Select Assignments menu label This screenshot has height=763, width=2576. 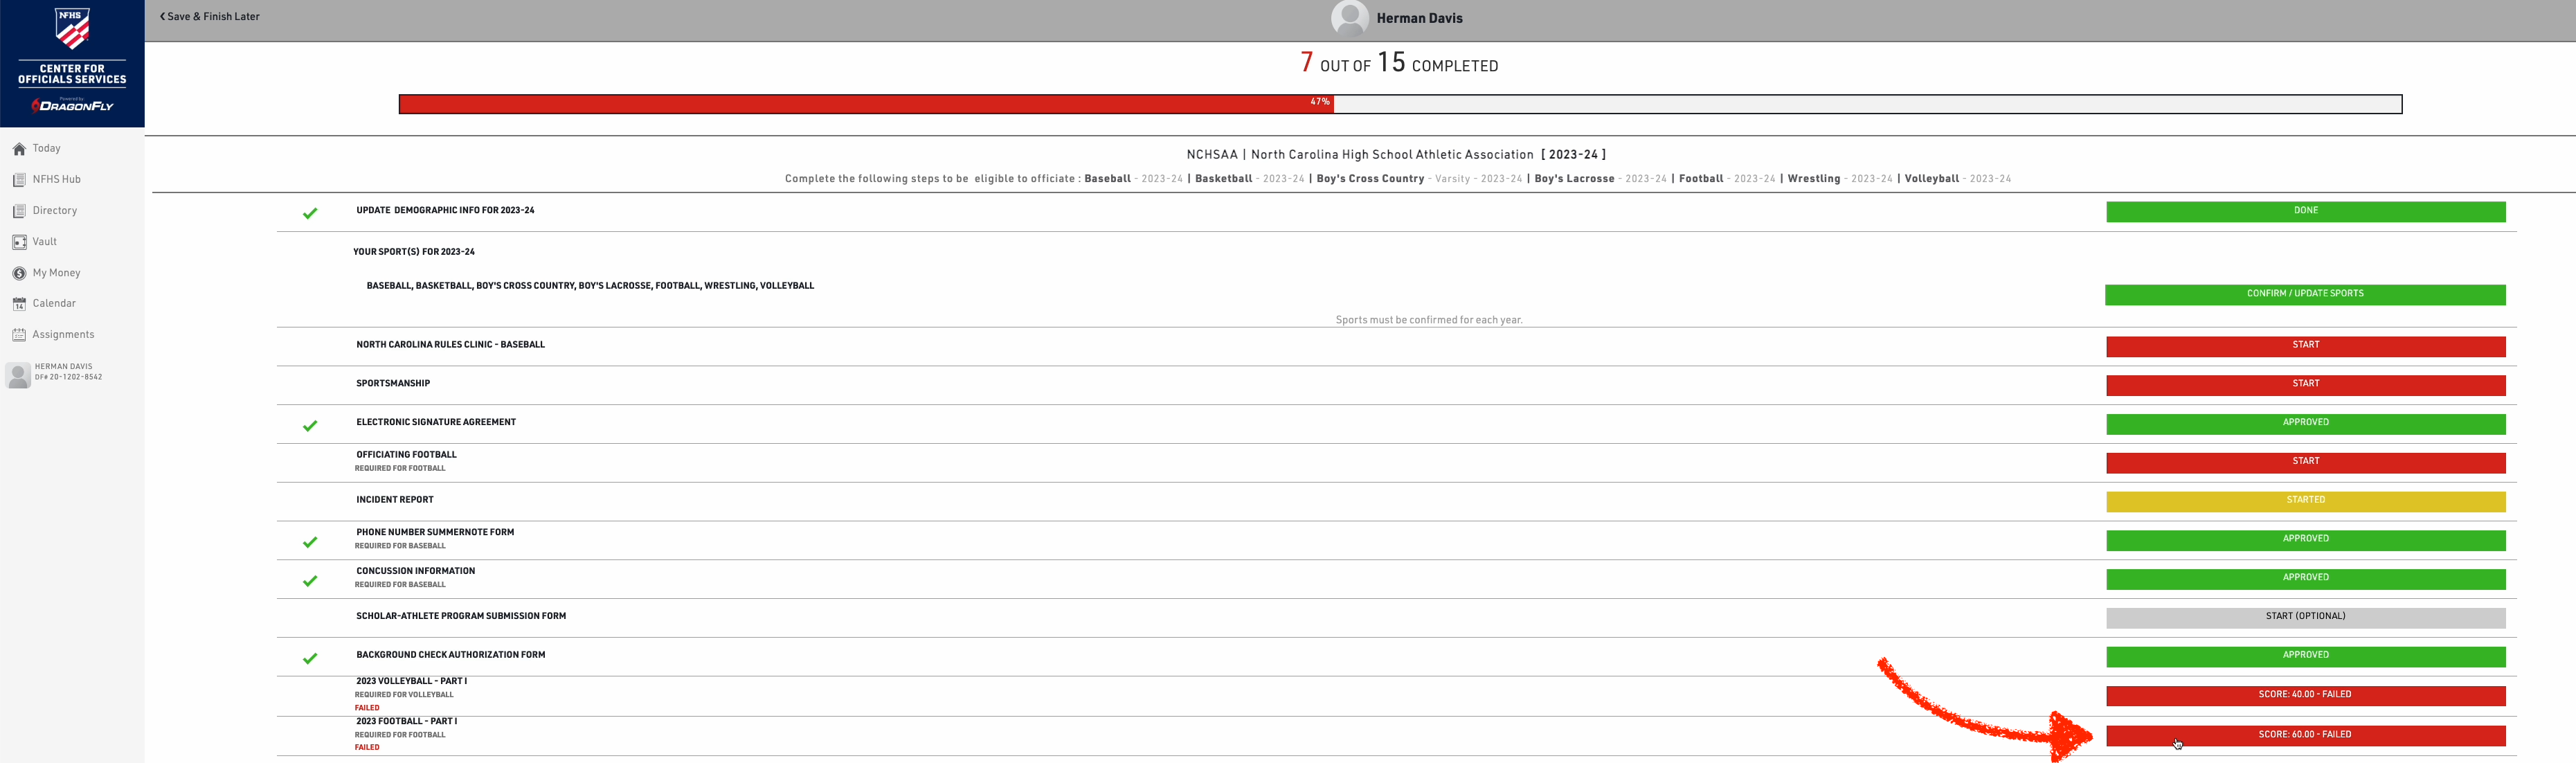tap(63, 335)
